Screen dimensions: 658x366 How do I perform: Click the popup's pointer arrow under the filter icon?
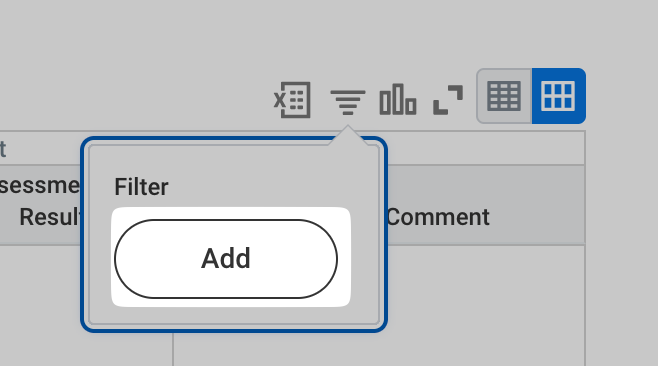point(348,135)
